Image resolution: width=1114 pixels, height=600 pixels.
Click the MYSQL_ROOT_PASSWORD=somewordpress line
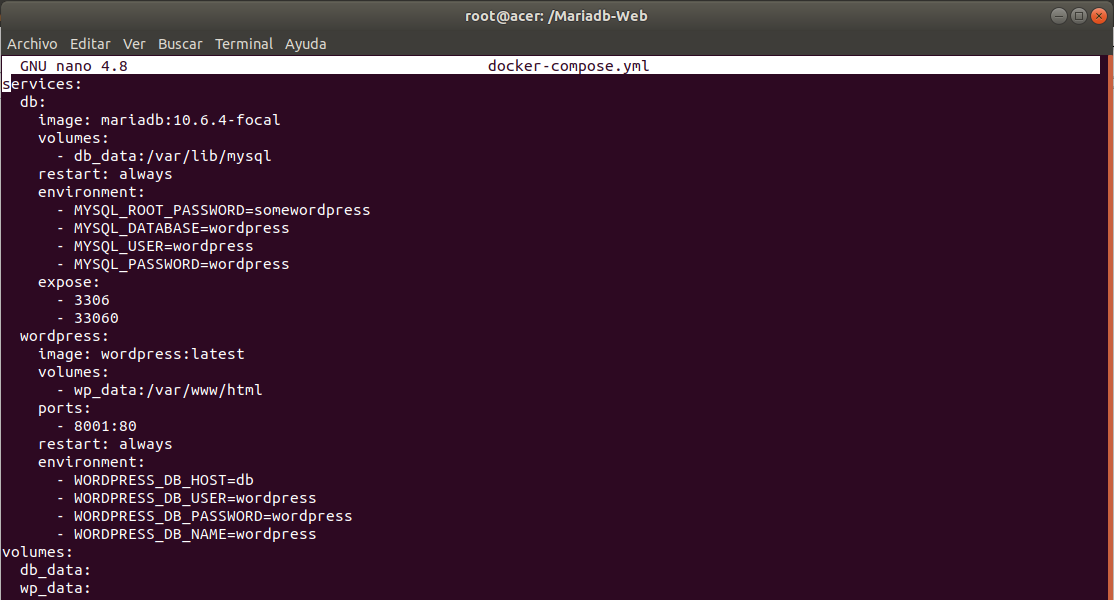(x=221, y=210)
